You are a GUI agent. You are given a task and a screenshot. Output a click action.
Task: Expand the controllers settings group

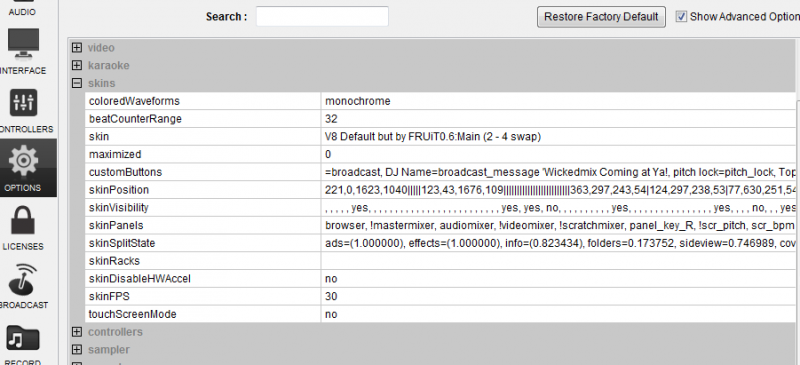(x=77, y=332)
